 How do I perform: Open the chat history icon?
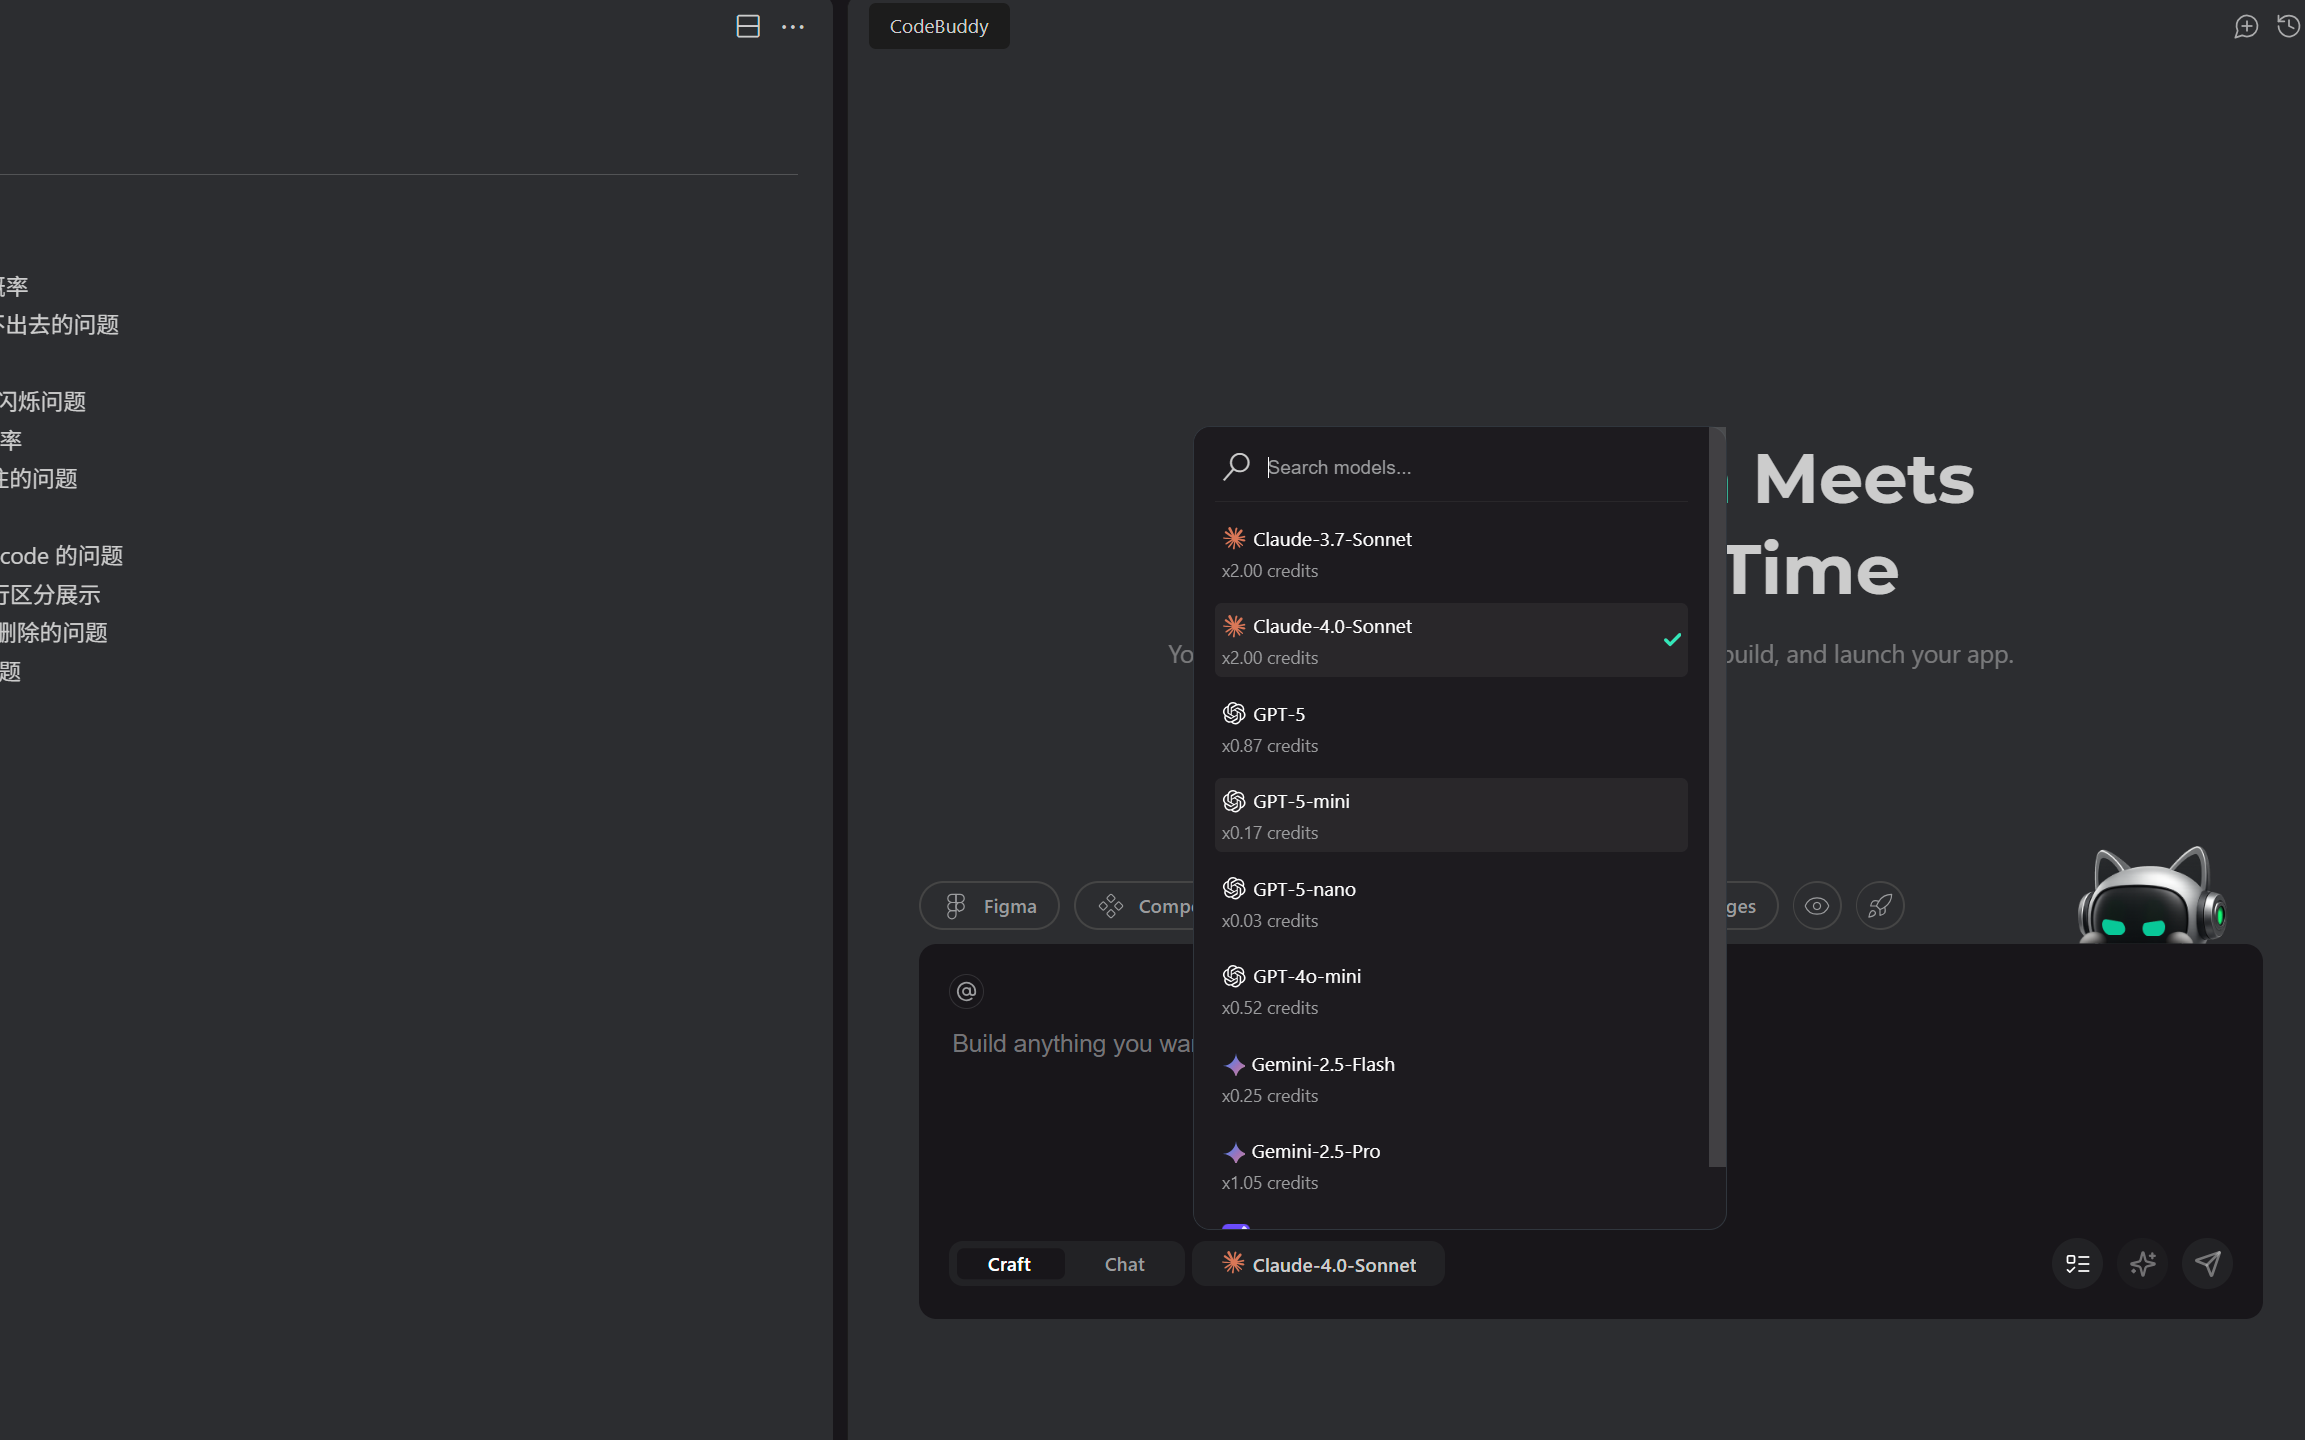coord(2288,27)
